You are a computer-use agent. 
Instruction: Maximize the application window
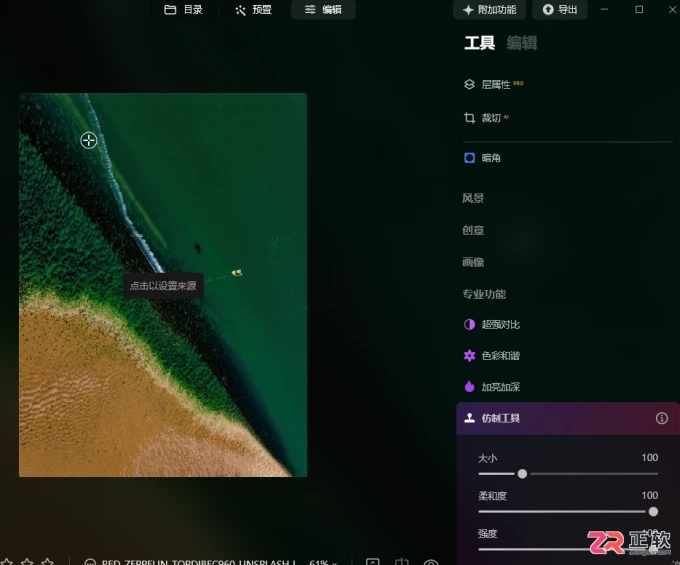639,10
